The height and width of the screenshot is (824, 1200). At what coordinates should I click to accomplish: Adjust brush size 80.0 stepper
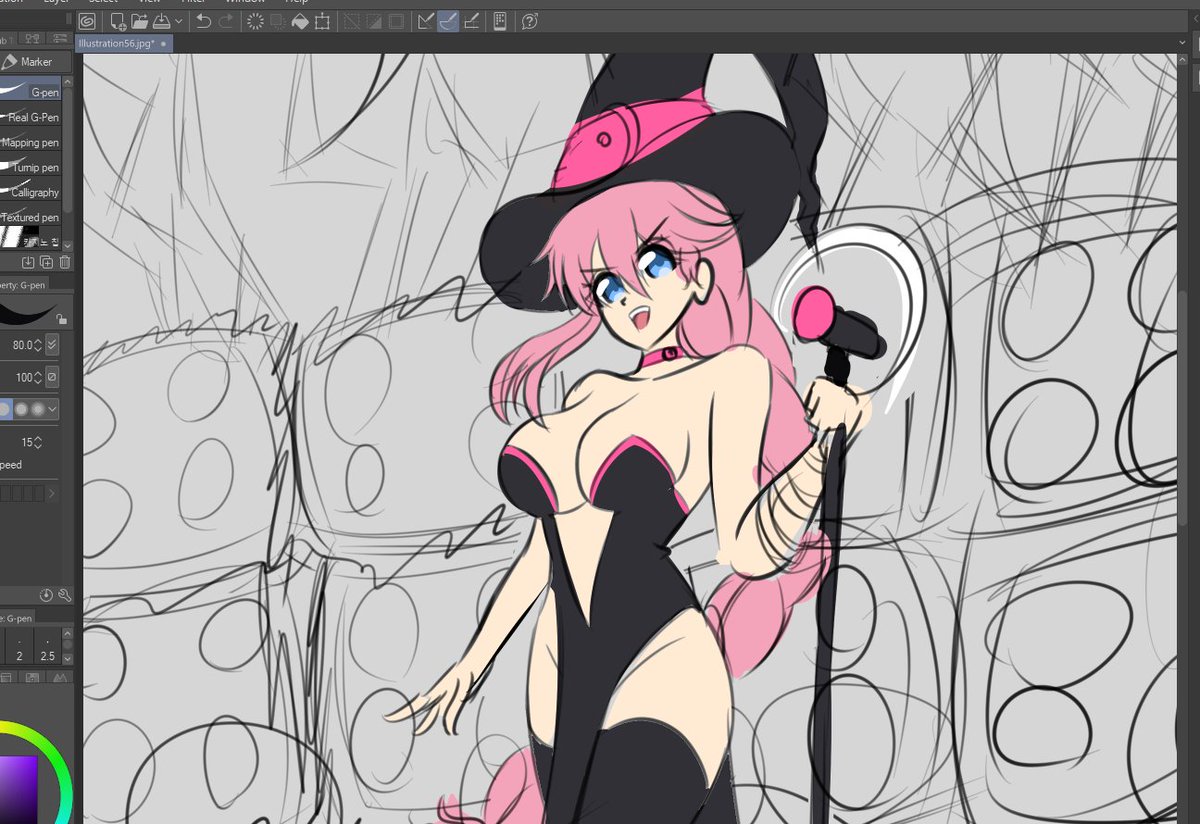(37, 344)
